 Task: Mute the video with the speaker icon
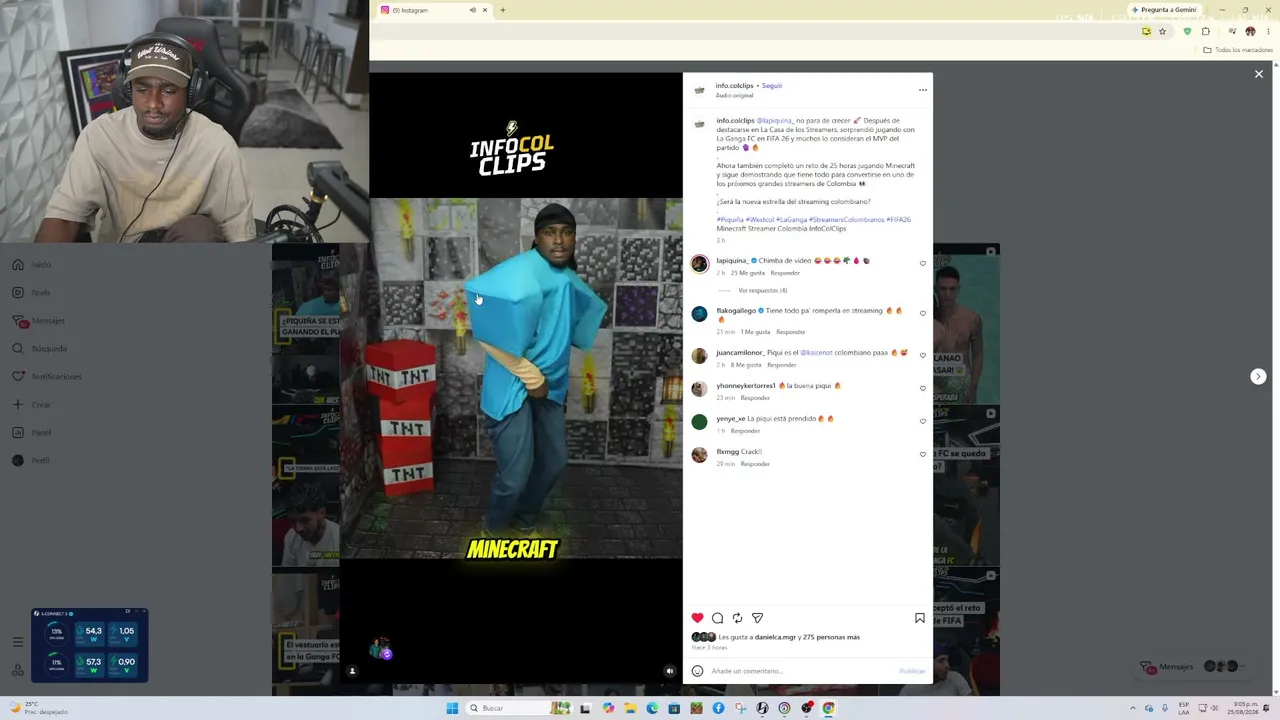click(x=670, y=671)
